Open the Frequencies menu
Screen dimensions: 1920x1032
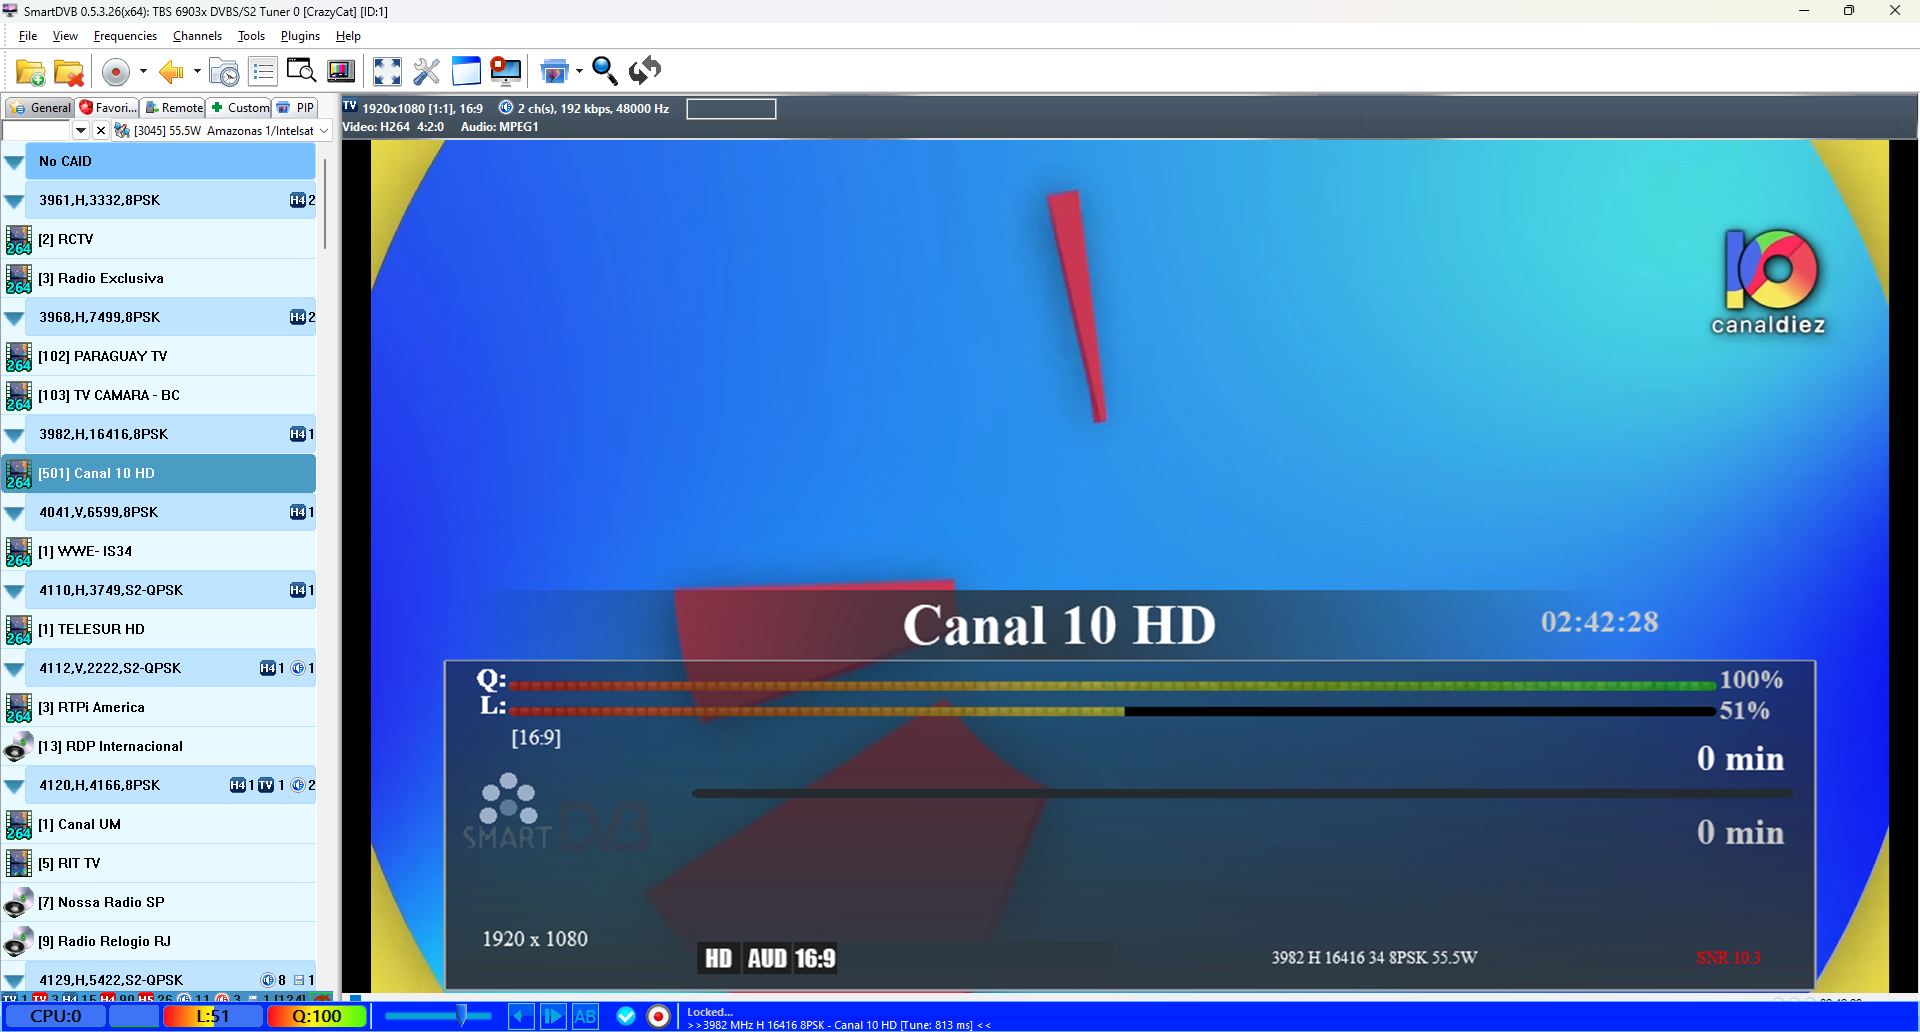click(125, 36)
